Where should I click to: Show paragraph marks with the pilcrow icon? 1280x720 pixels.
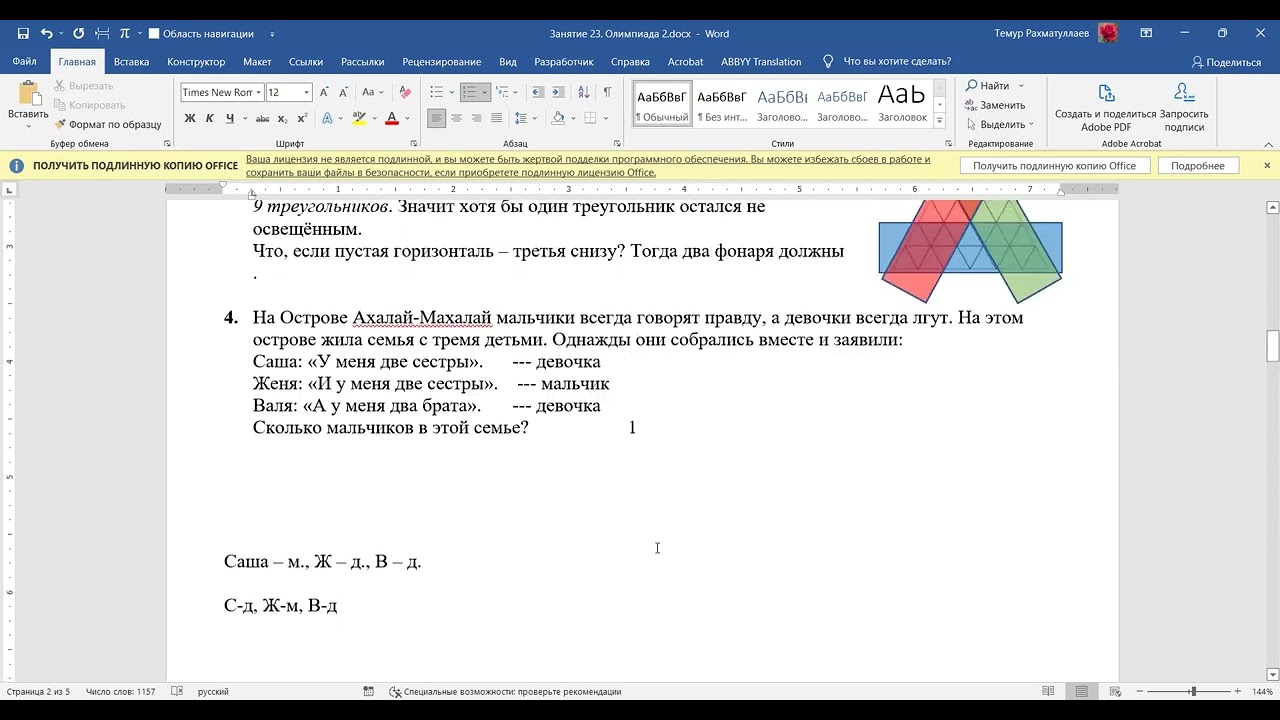pyautogui.click(x=607, y=92)
